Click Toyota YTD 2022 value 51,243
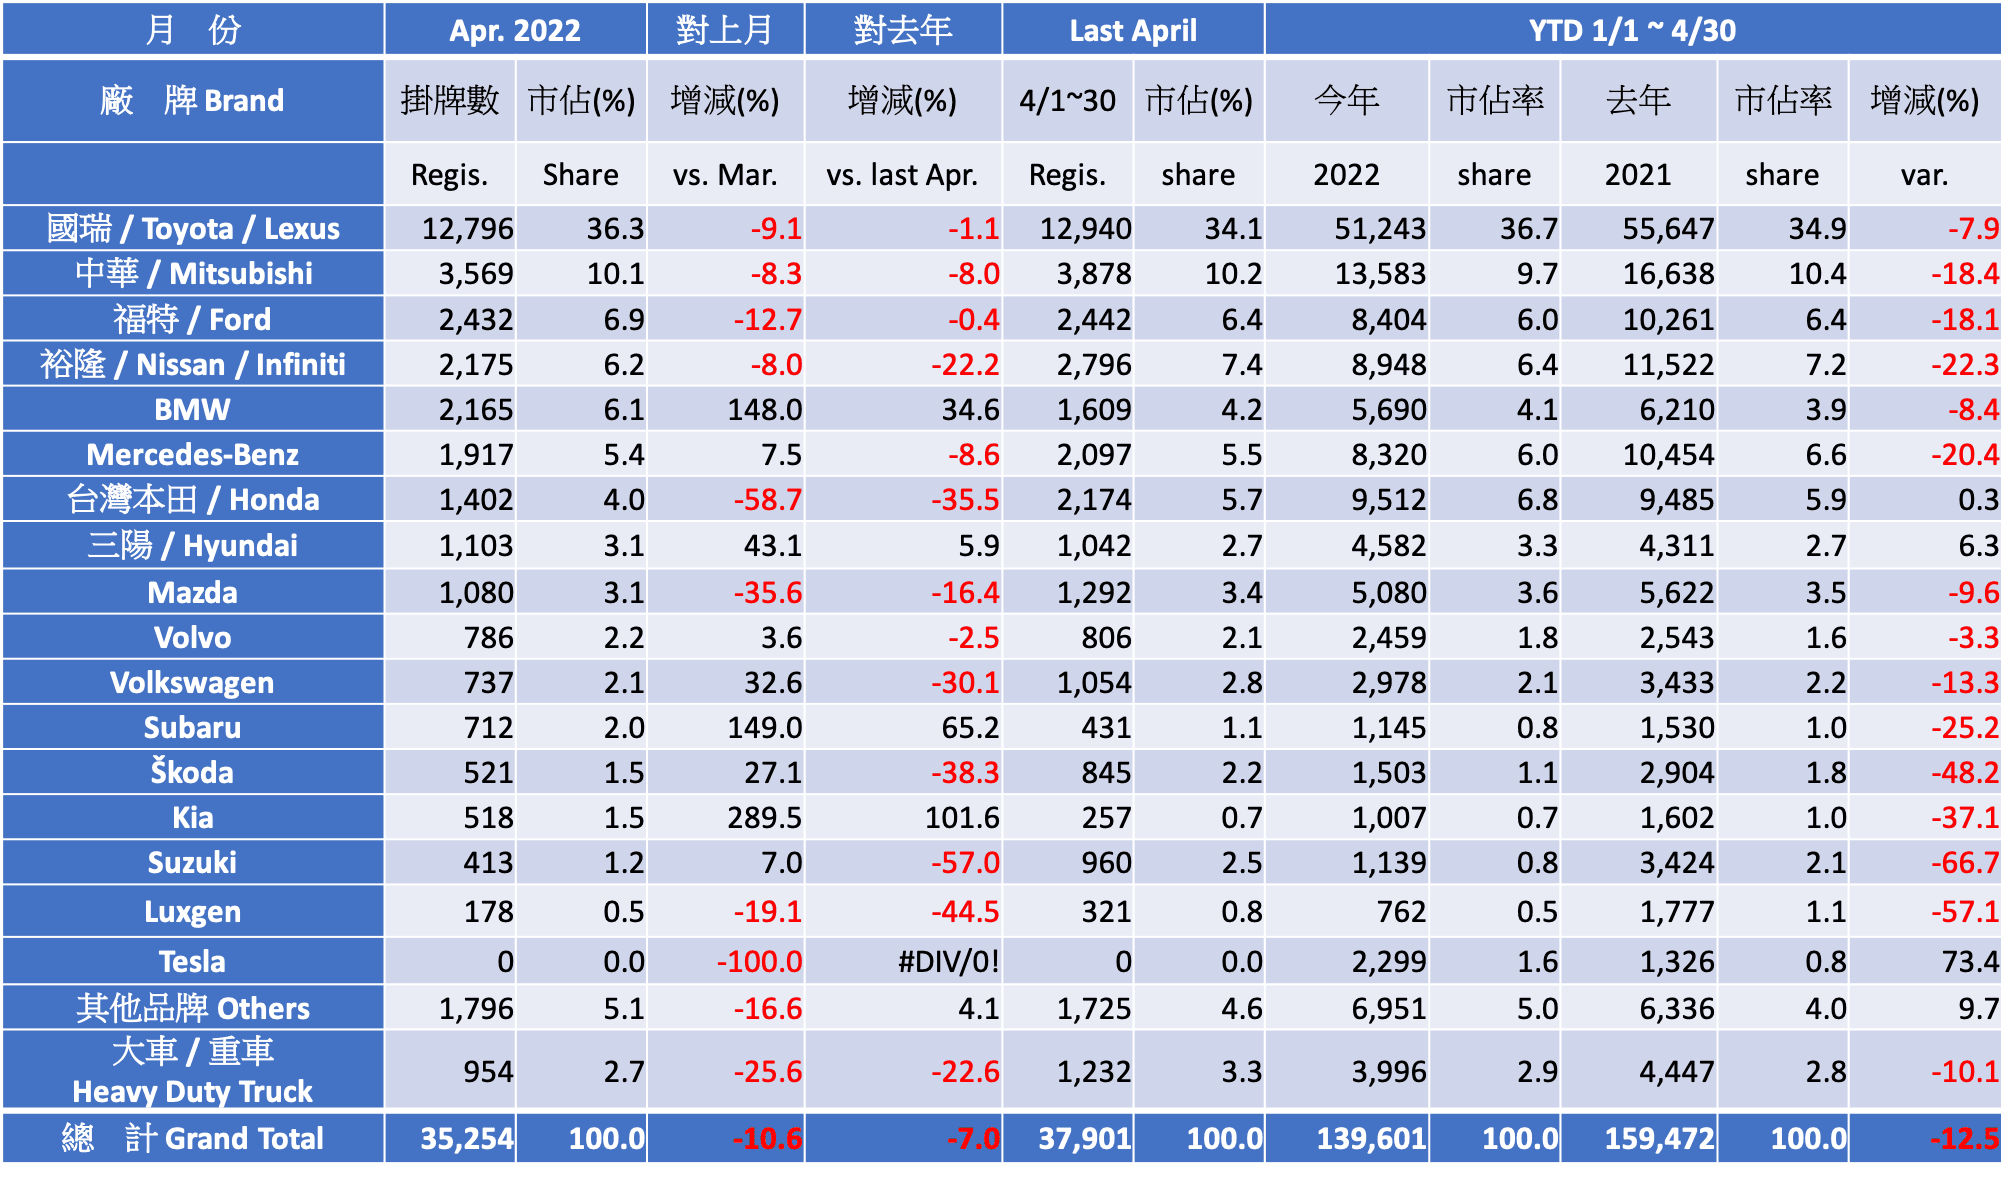The height and width of the screenshot is (1179, 2008). tap(1381, 229)
